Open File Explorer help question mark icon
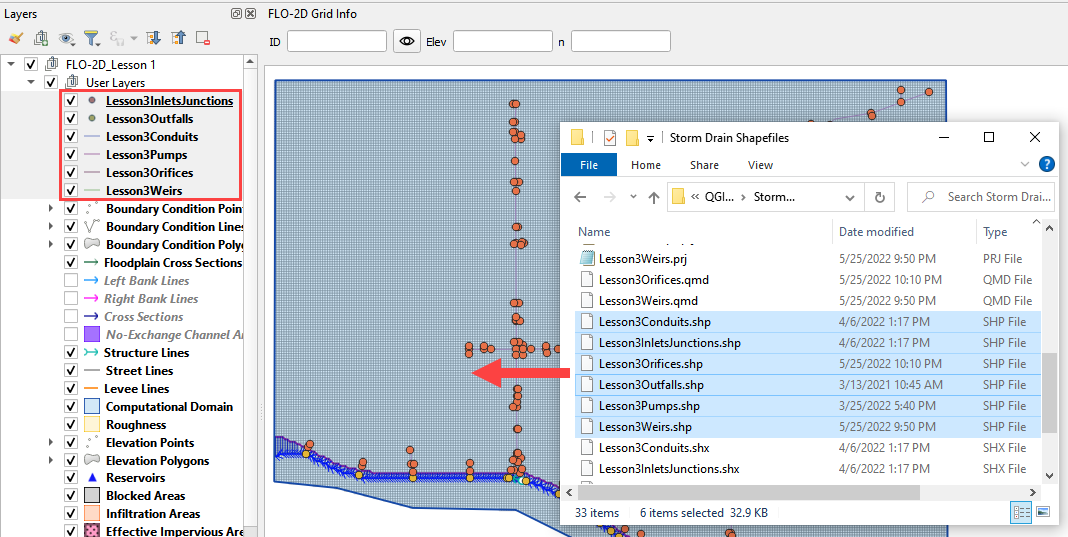 (1047, 165)
